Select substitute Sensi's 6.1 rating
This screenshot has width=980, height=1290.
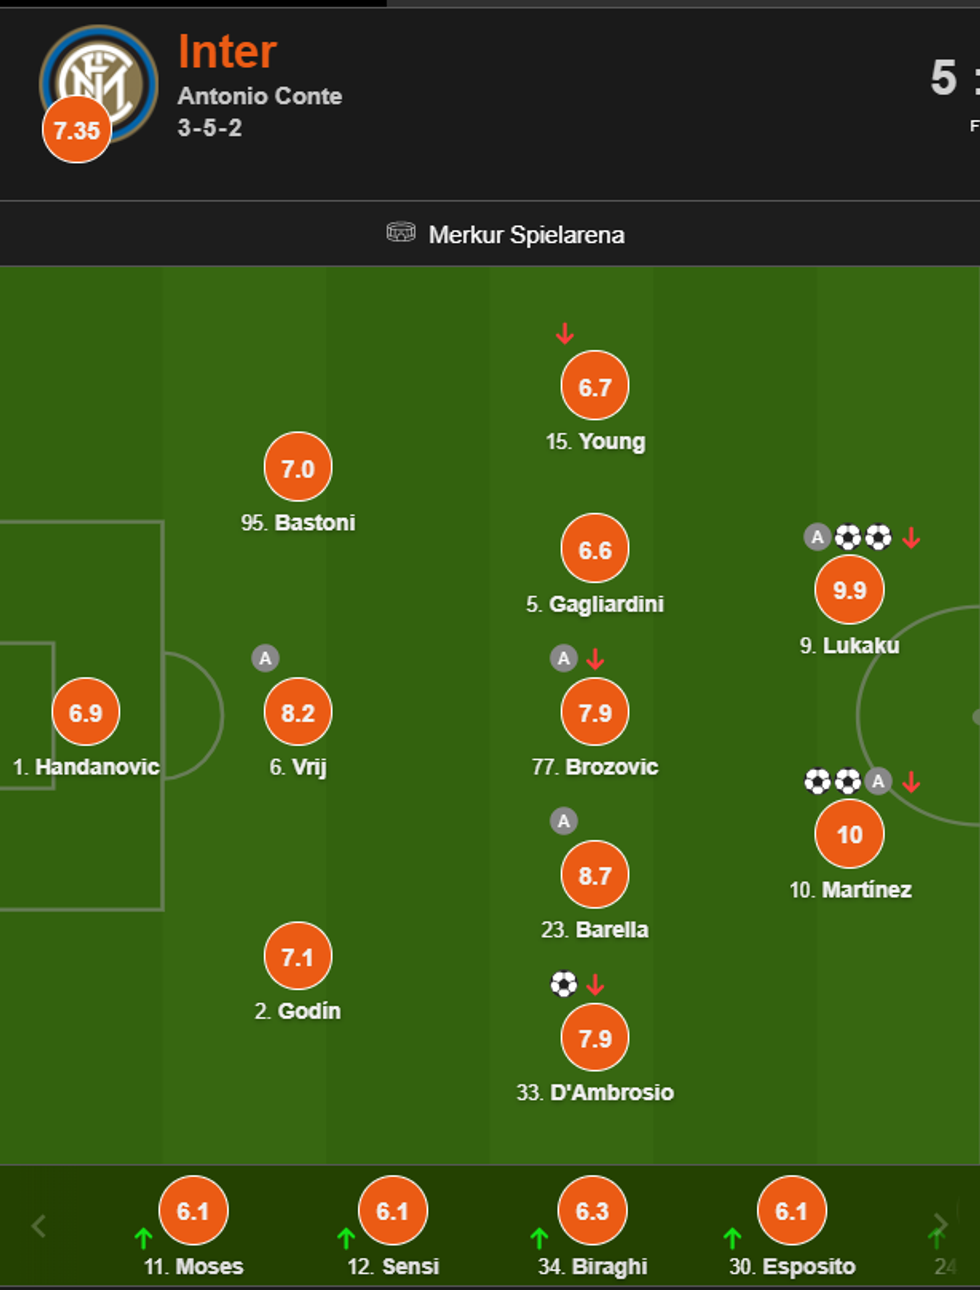click(392, 1211)
